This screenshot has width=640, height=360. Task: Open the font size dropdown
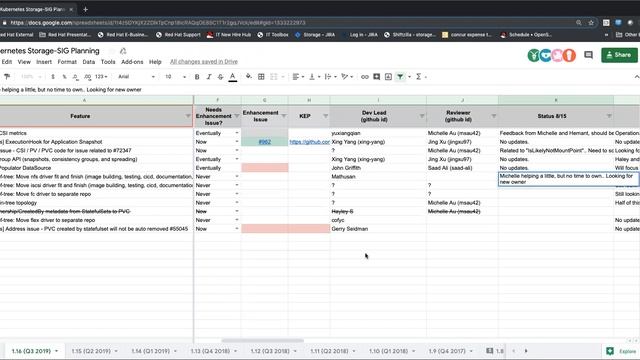coord(176,77)
